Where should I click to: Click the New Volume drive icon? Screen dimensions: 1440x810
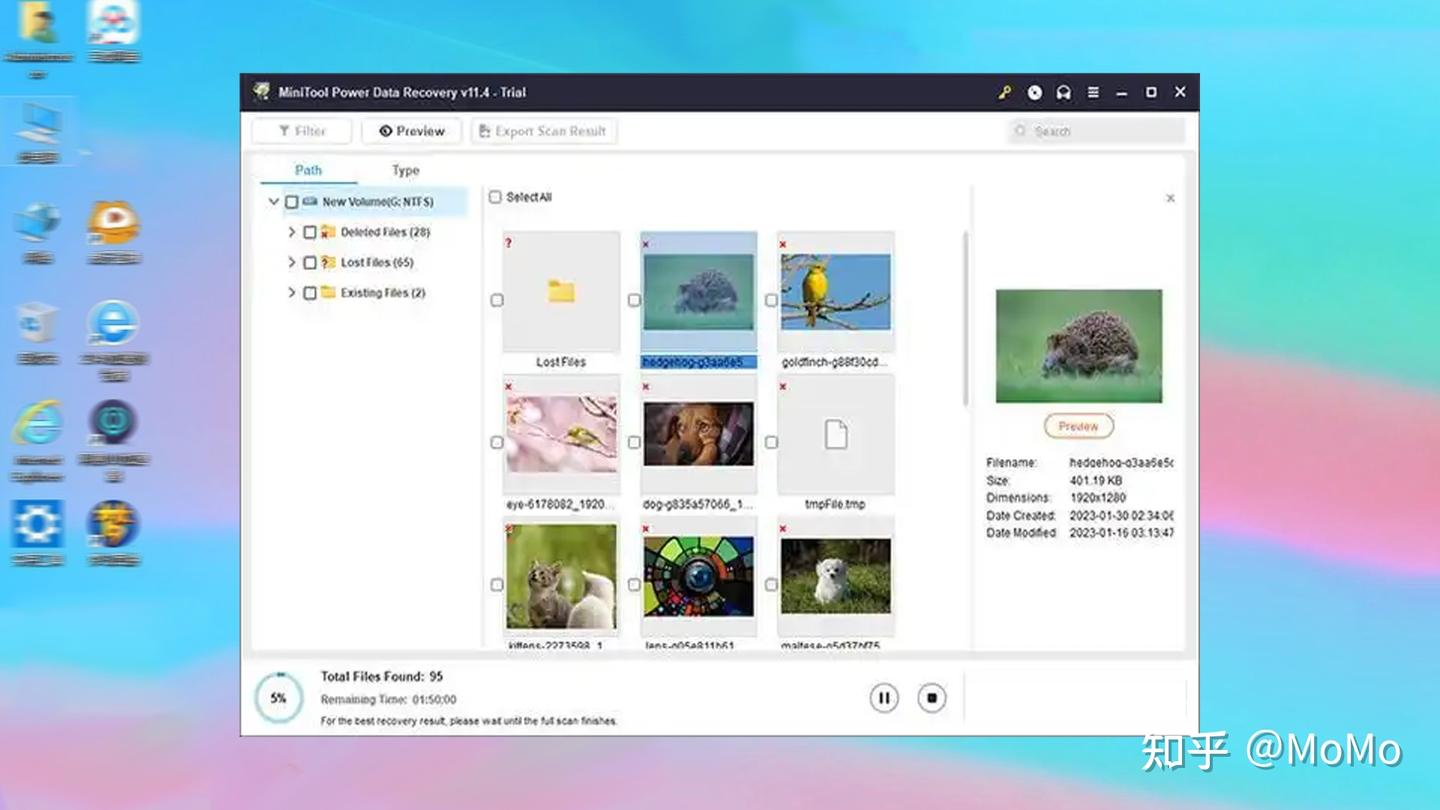point(311,202)
